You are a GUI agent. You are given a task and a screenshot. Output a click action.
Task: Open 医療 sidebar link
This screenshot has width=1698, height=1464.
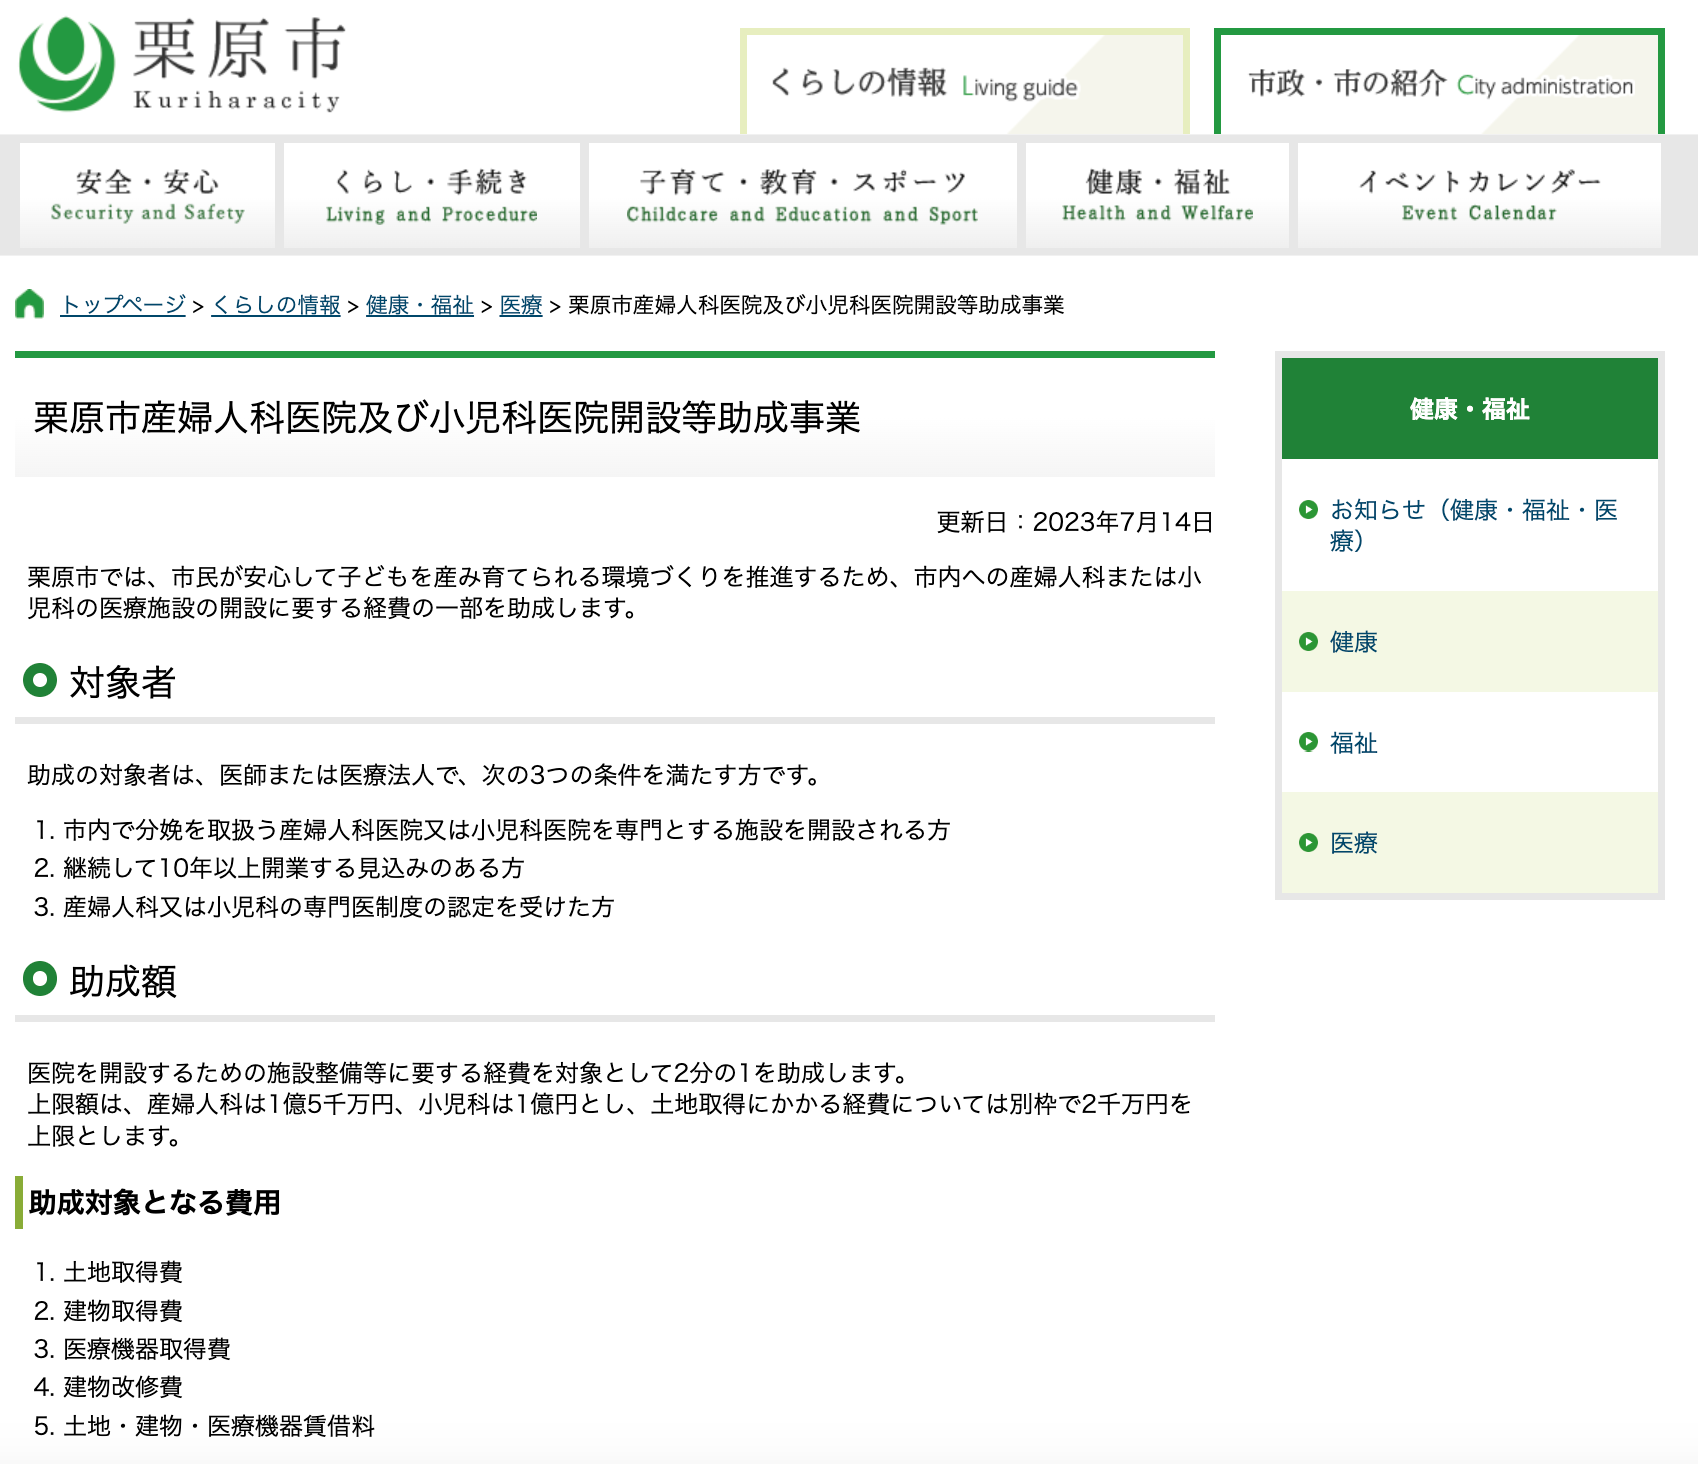[1354, 843]
